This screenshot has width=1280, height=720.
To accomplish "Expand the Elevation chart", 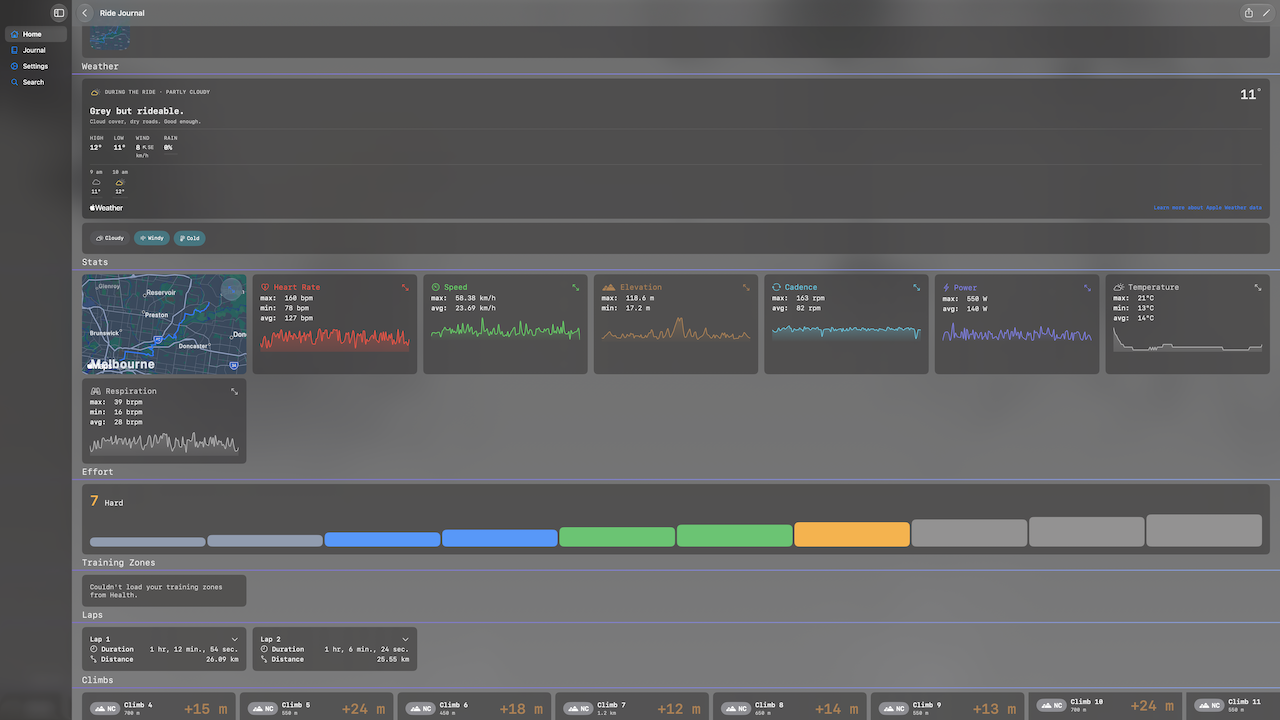I will point(746,287).
